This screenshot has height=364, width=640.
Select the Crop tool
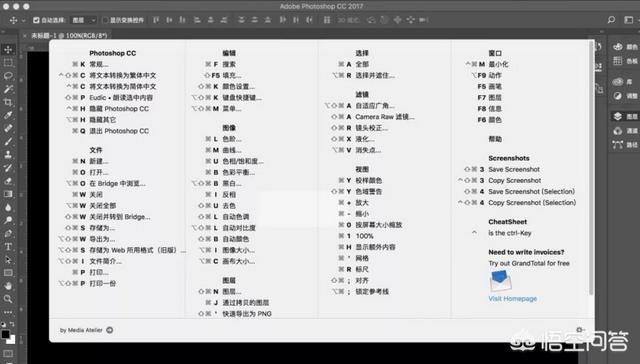click(x=8, y=102)
